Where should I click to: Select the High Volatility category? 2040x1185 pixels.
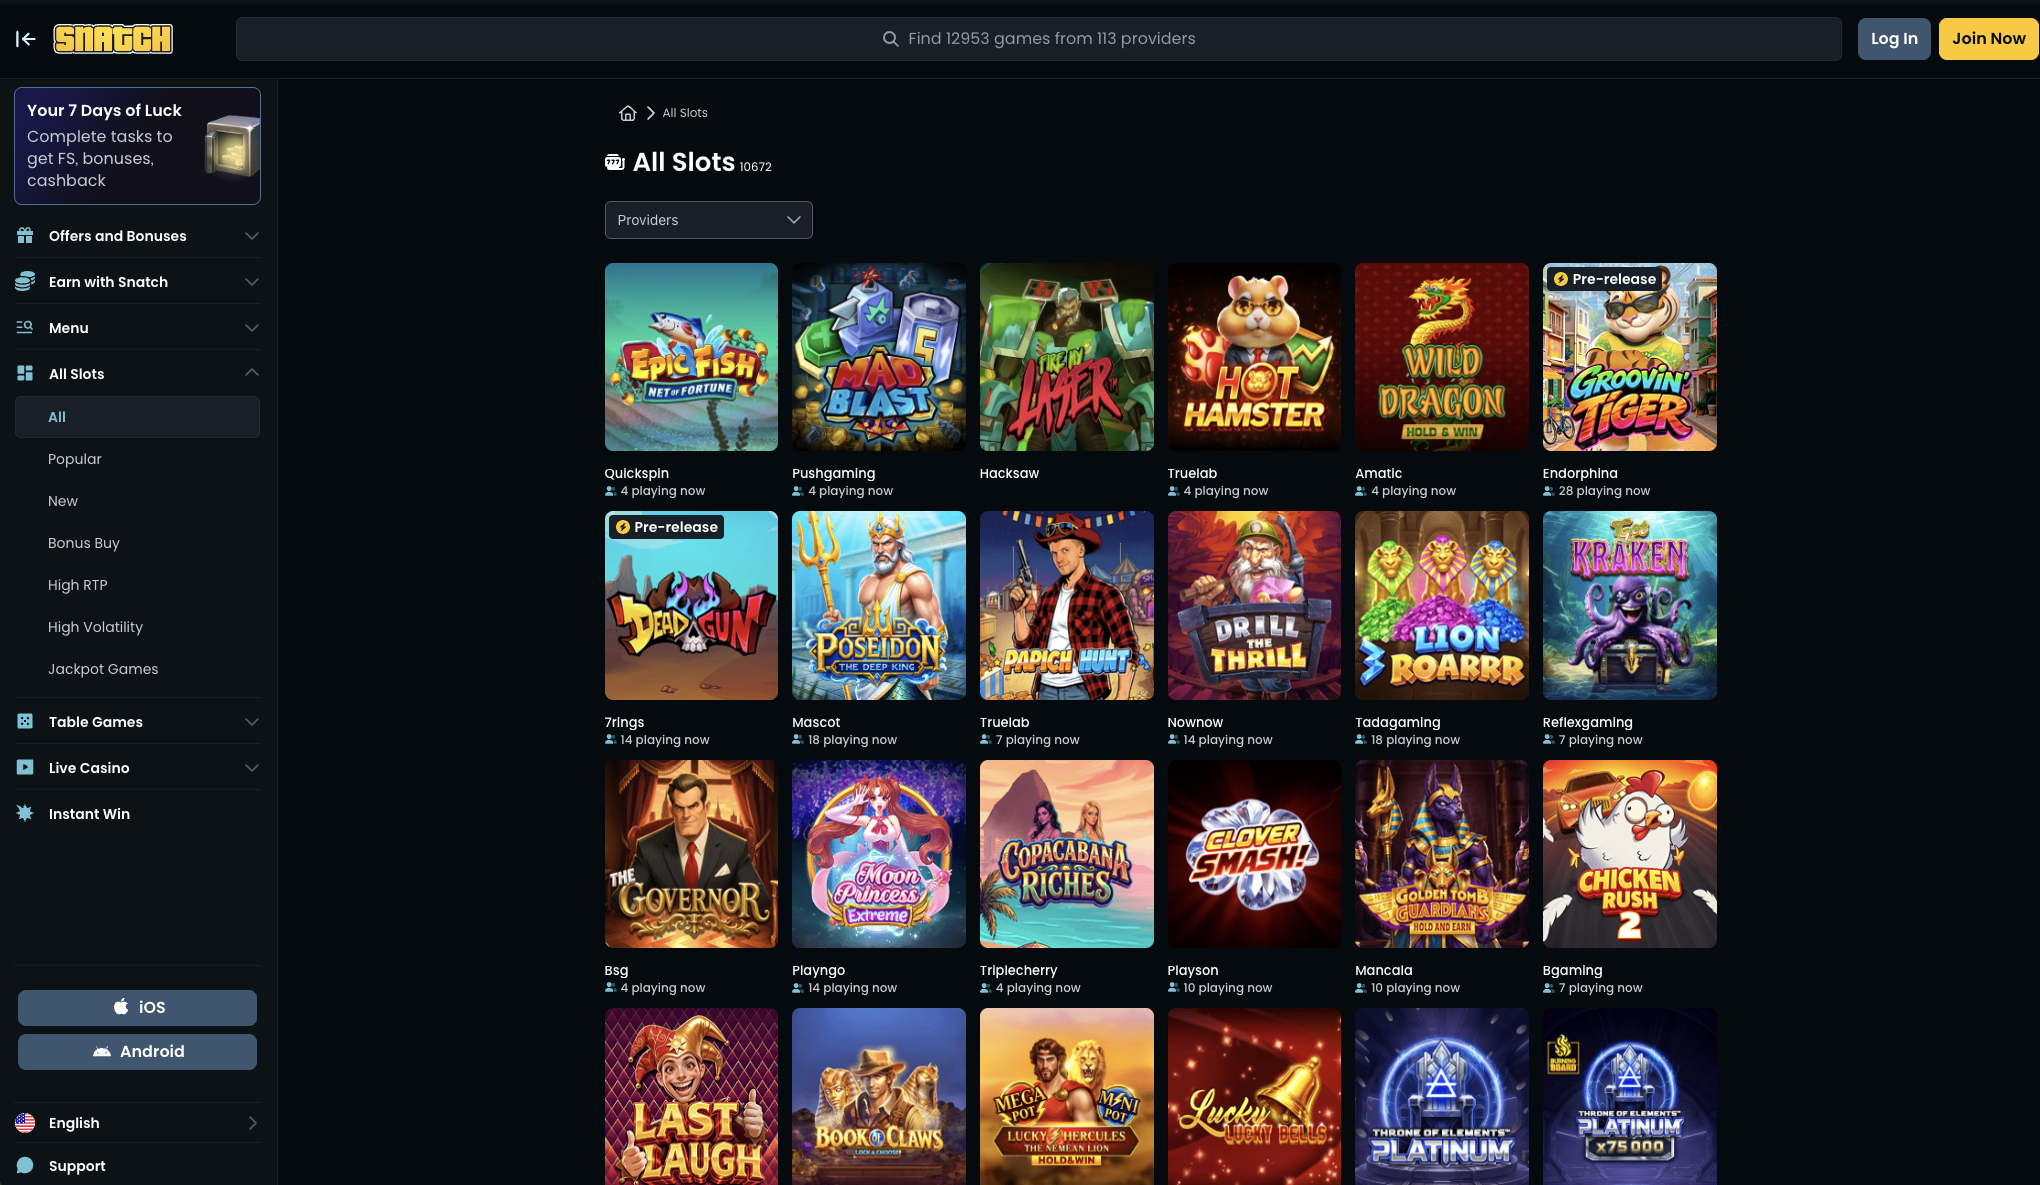coord(96,627)
